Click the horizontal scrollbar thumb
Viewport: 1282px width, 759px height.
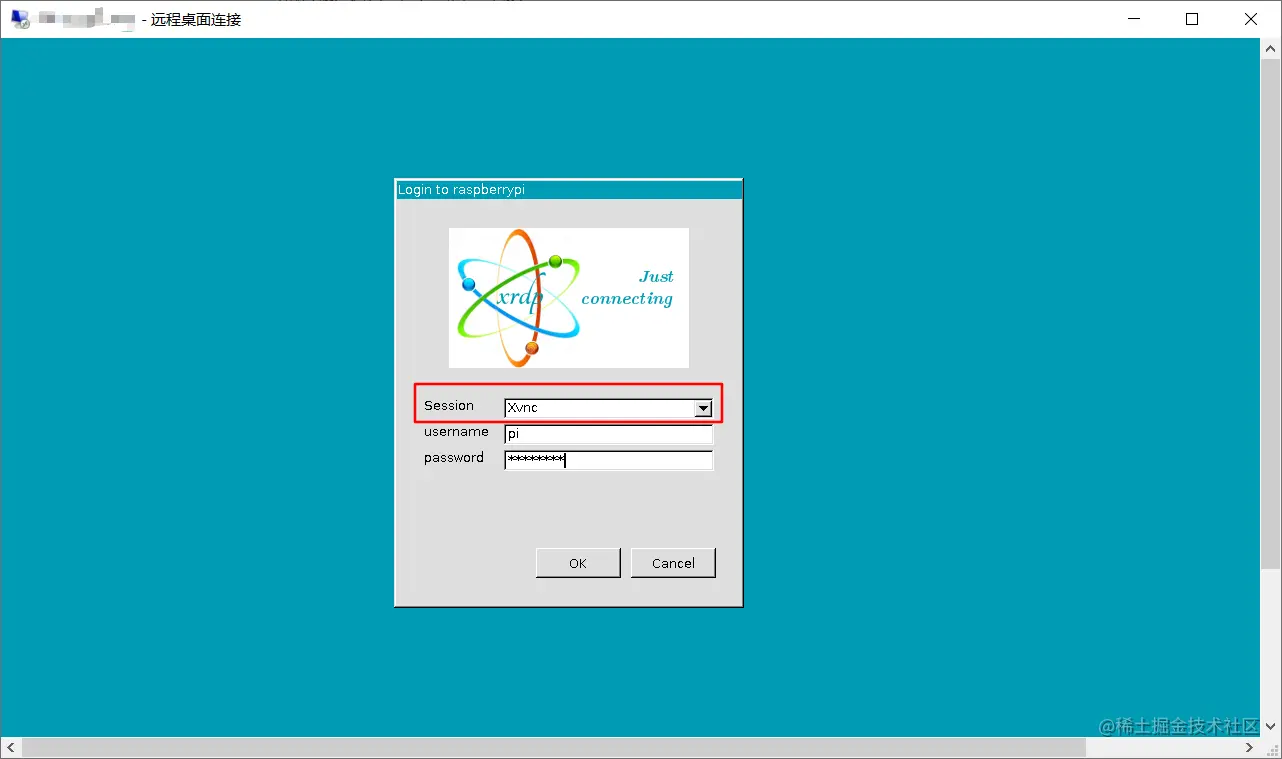click(x=554, y=748)
